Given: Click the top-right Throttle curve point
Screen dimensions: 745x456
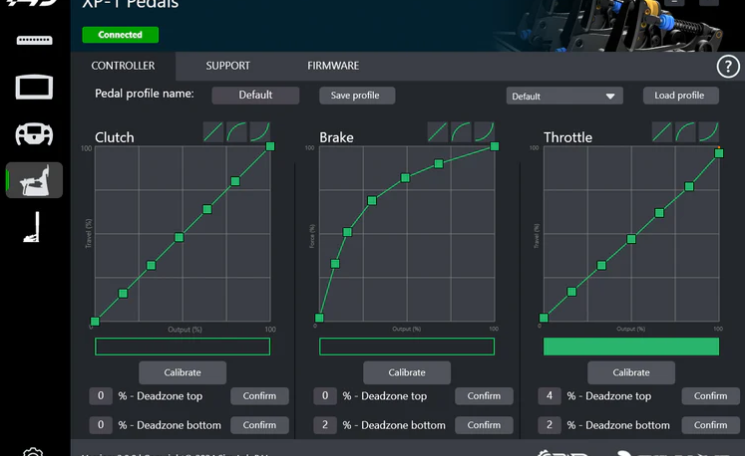Looking at the screenshot, I should (x=718, y=153).
